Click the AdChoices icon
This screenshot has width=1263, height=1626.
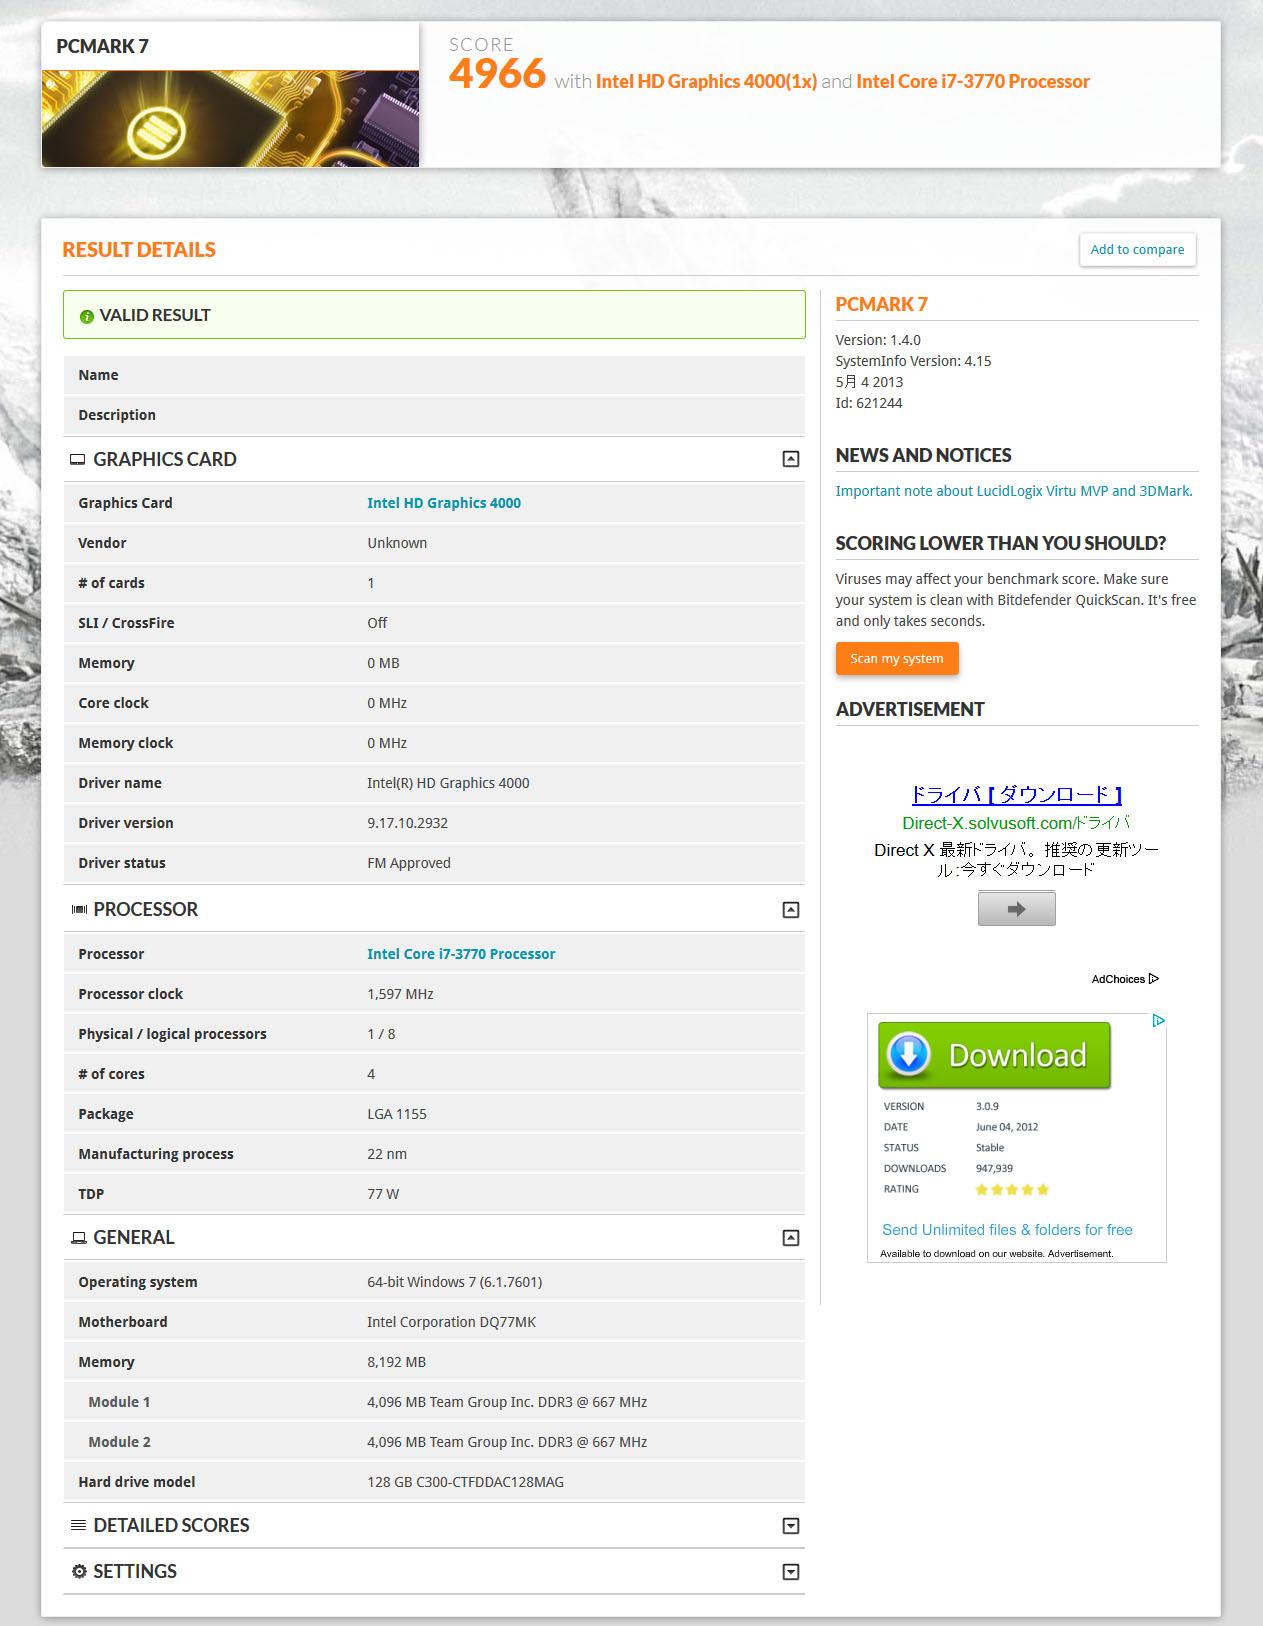pyautogui.click(x=1153, y=979)
